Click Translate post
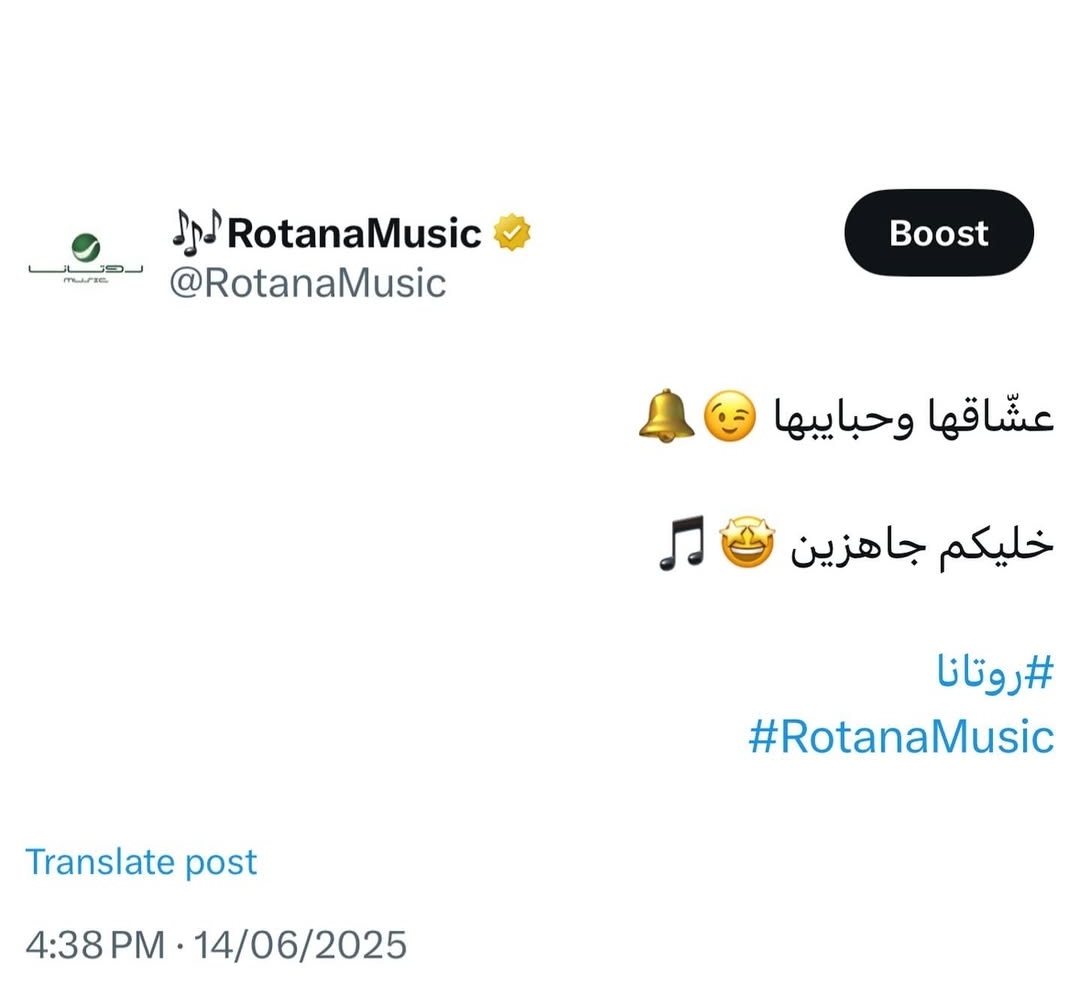This screenshot has width=1080, height=998. [141, 862]
